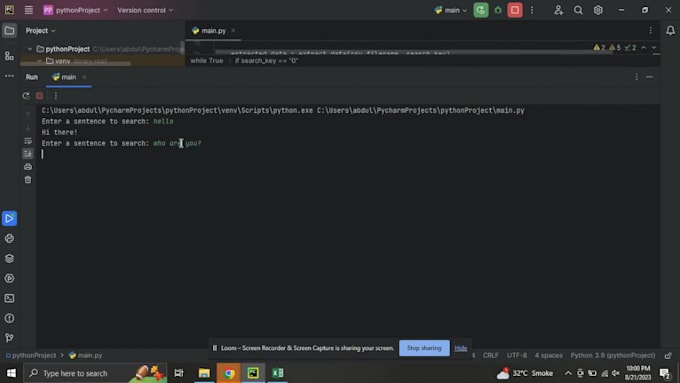Click the main.py status breadcrumb
The height and width of the screenshot is (383, 680).
tap(85, 355)
